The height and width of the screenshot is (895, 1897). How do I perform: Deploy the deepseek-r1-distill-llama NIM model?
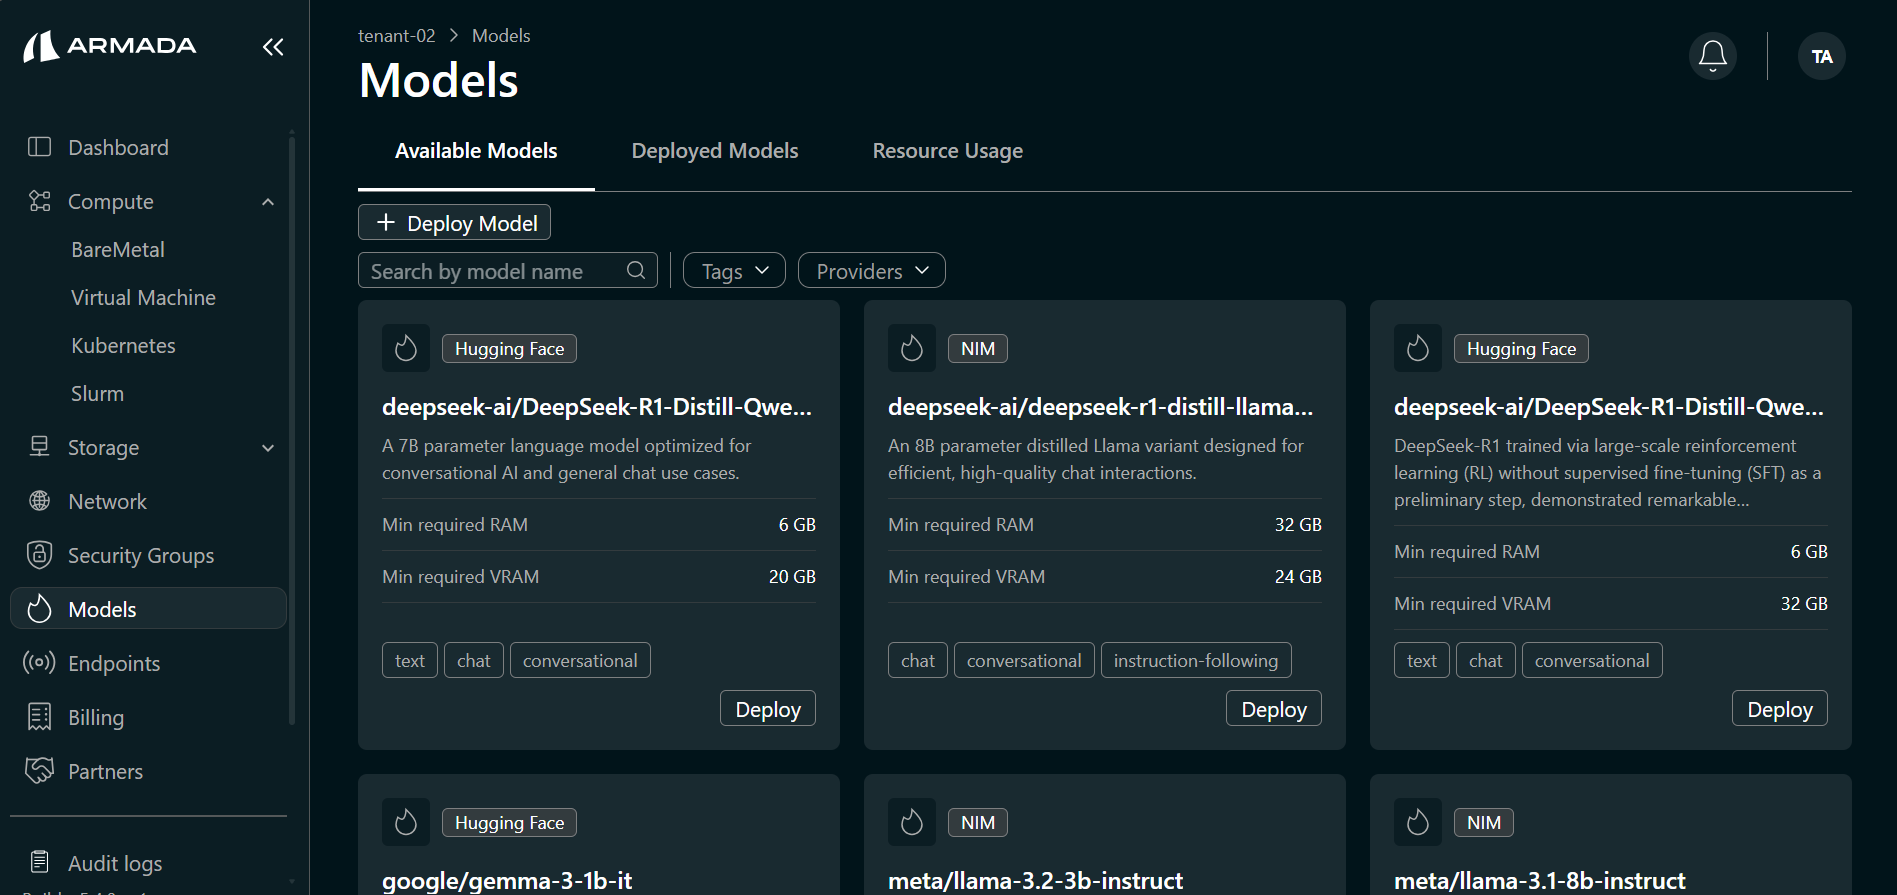(x=1274, y=709)
